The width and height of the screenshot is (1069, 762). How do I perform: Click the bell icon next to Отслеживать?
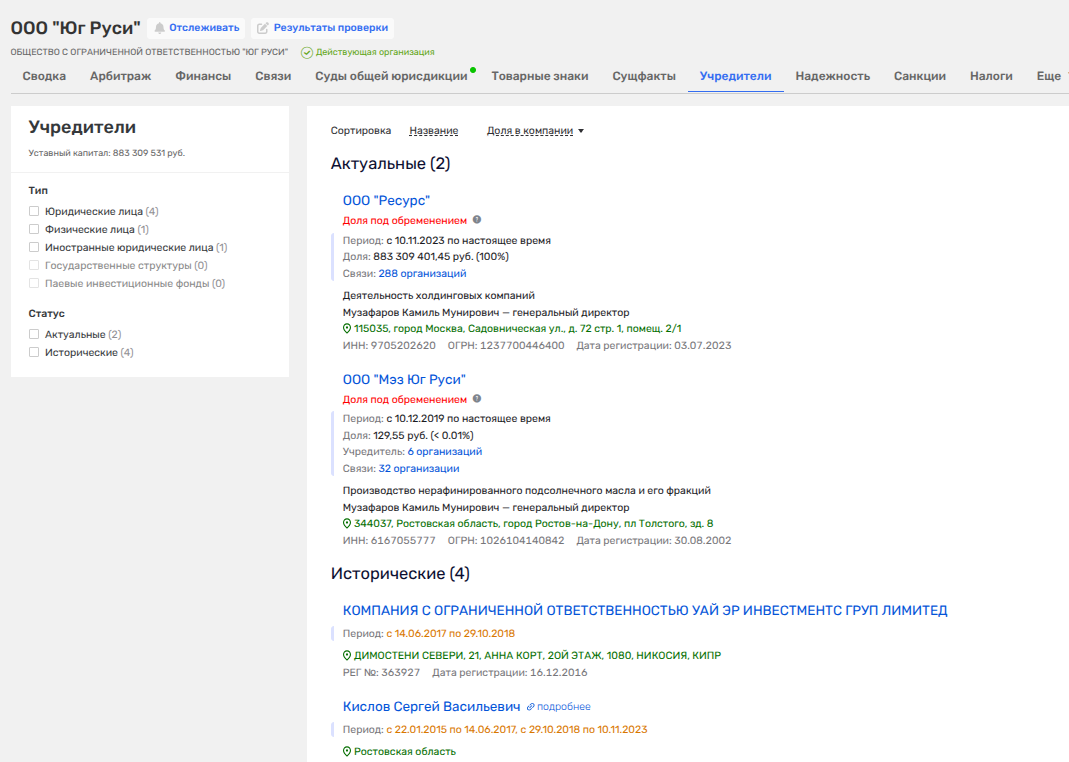coord(160,28)
